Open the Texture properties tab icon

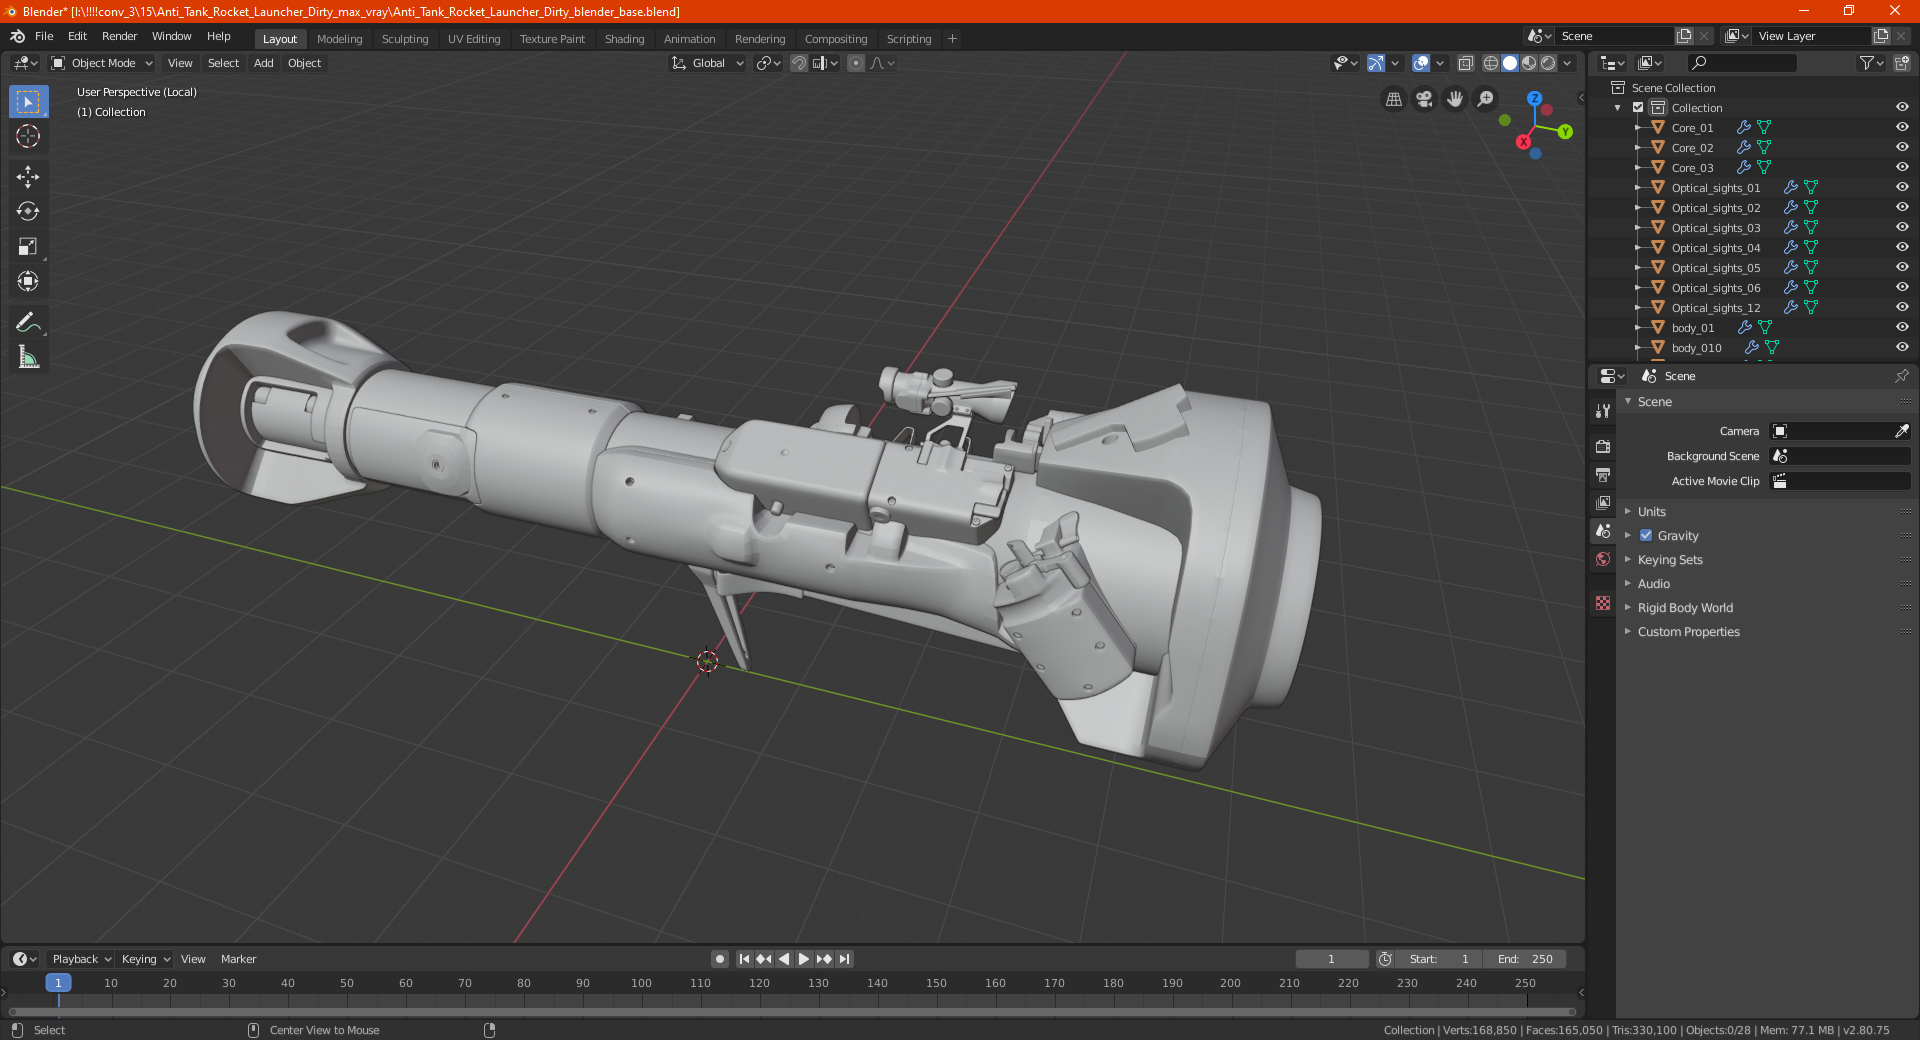1603,603
